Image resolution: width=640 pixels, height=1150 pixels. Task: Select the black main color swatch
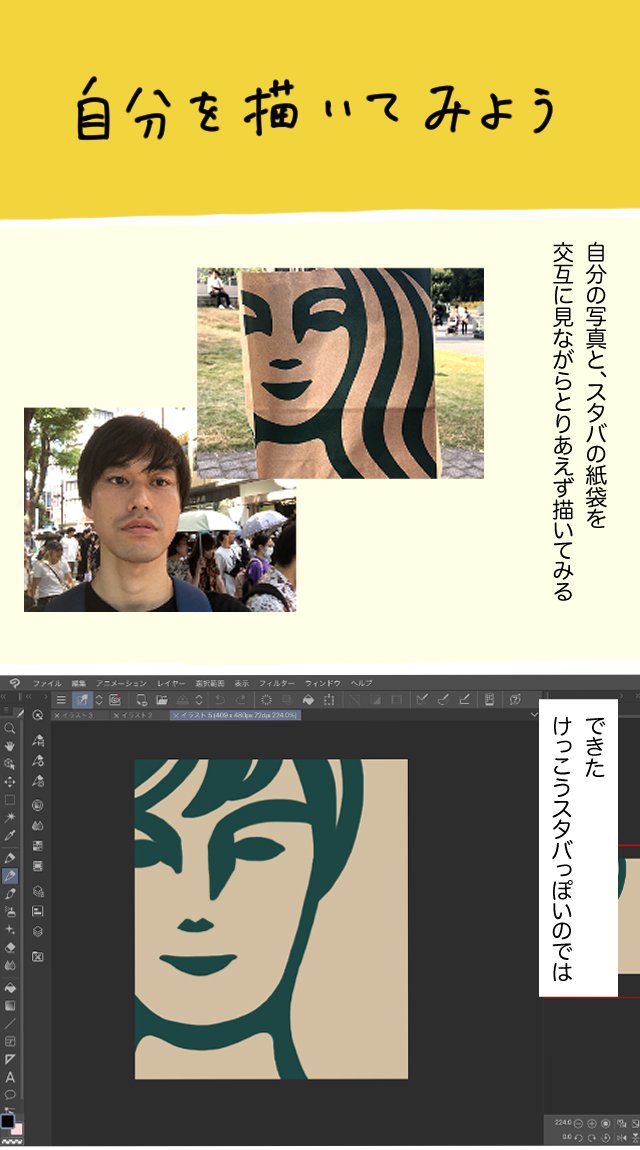[x=8, y=1121]
